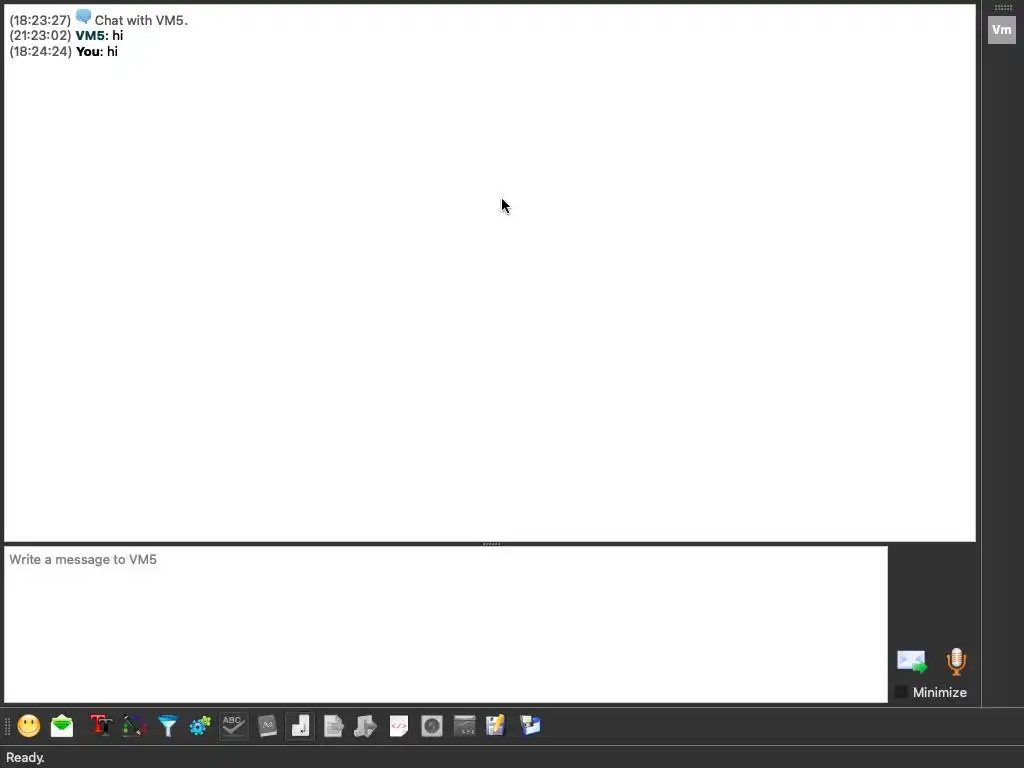Click the gray console window icon
This screenshot has width=1024, height=768.
465,726
